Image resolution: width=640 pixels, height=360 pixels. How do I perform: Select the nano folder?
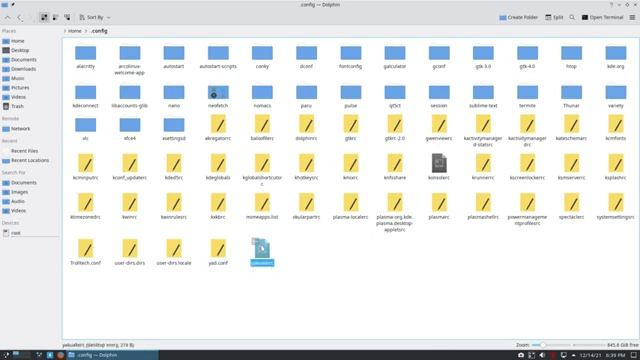click(x=174, y=96)
